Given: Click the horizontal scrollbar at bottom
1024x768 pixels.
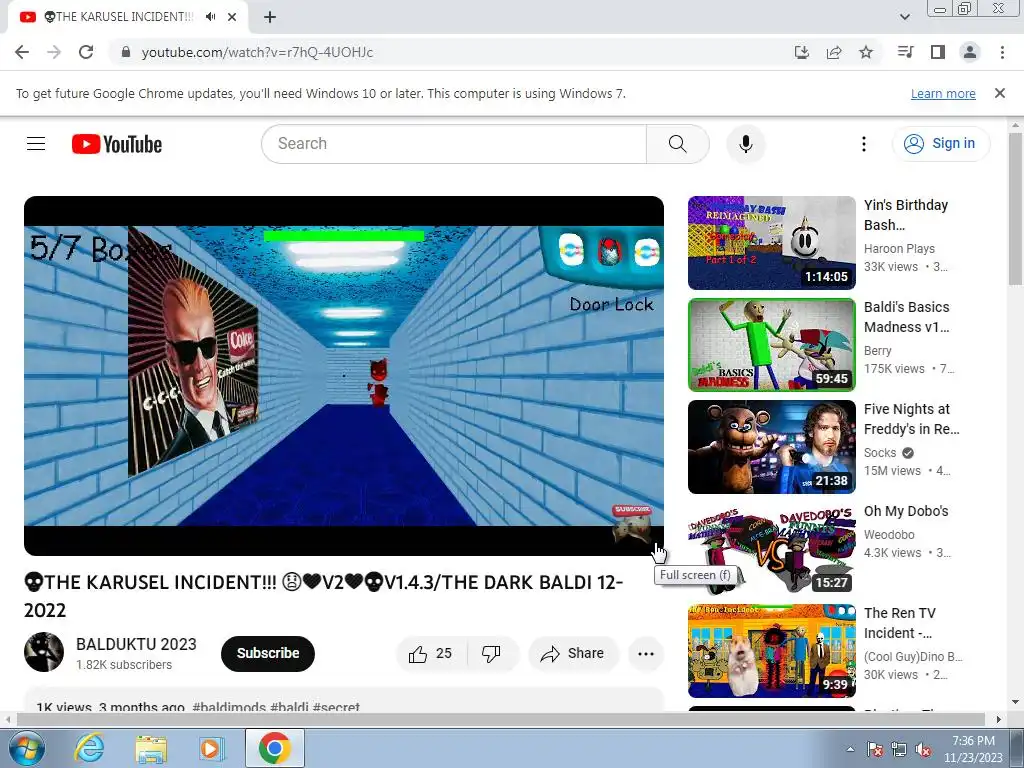Looking at the screenshot, I should pyautogui.click(x=503, y=719).
